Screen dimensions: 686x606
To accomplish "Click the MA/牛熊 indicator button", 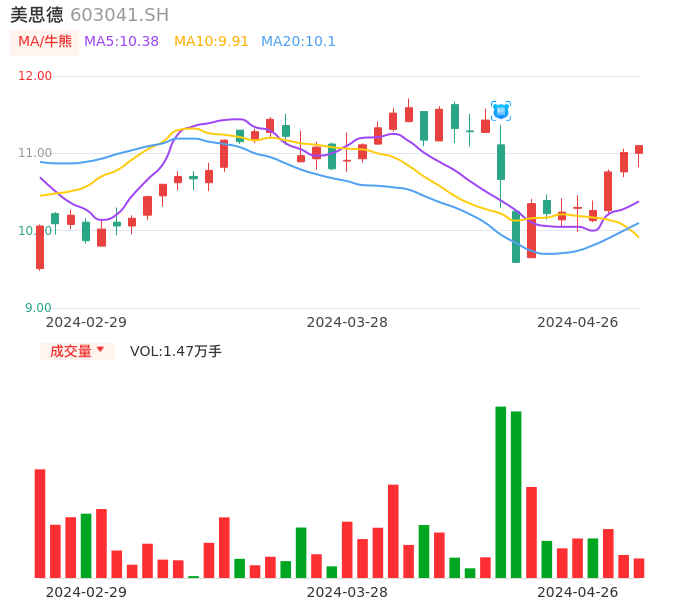I will pos(45,42).
